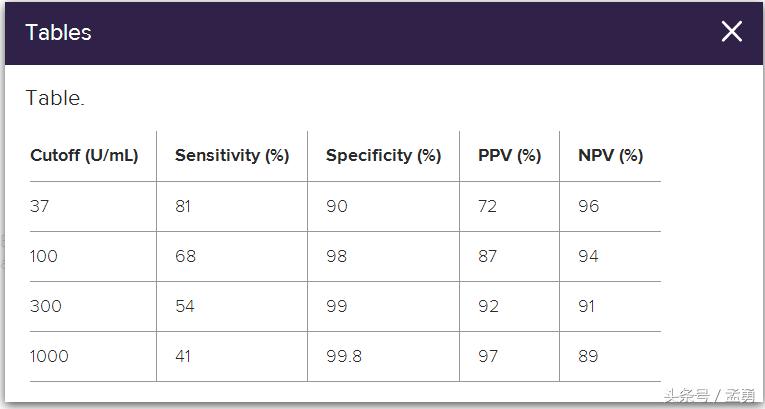Select the sensitivity value 54 cell
The image size is (765, 409).
click(185, 306)
